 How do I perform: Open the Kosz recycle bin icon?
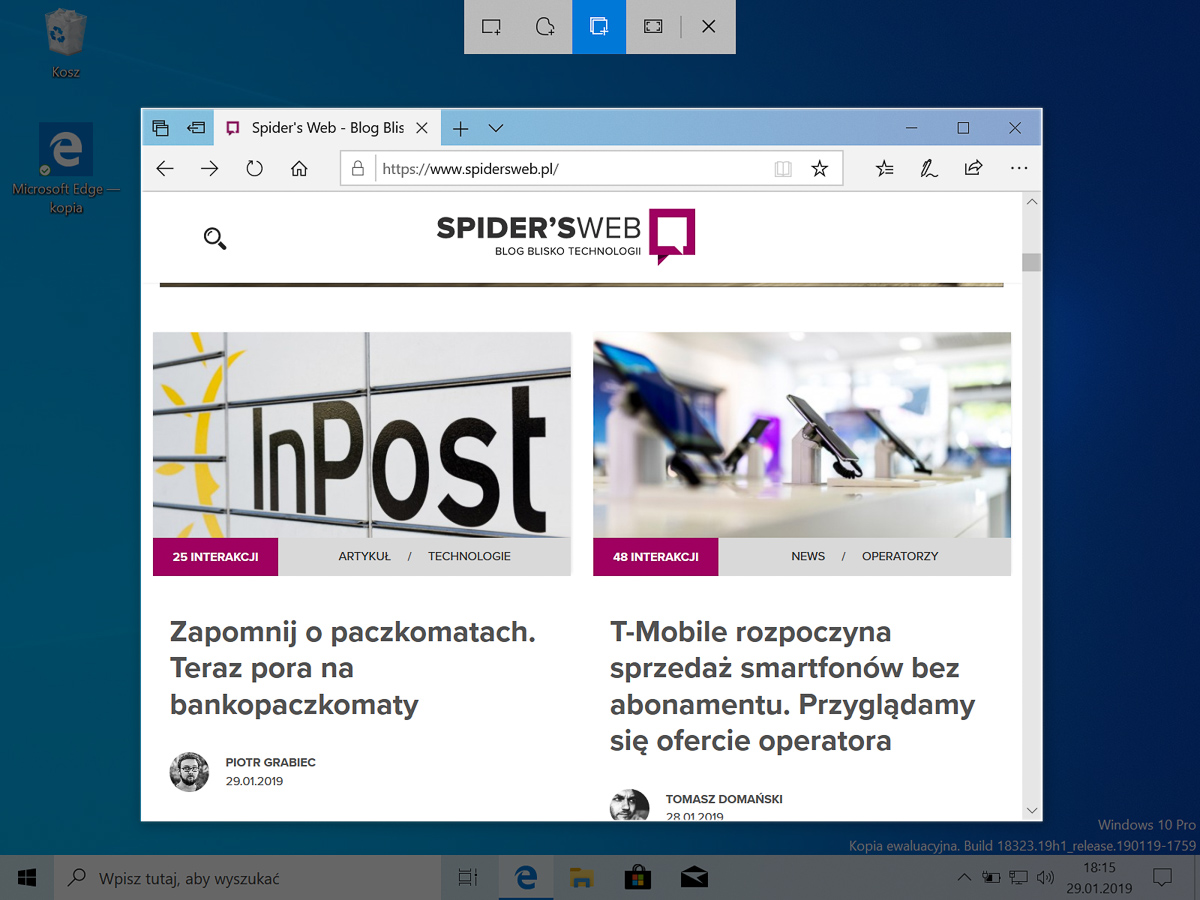[66, 44]
